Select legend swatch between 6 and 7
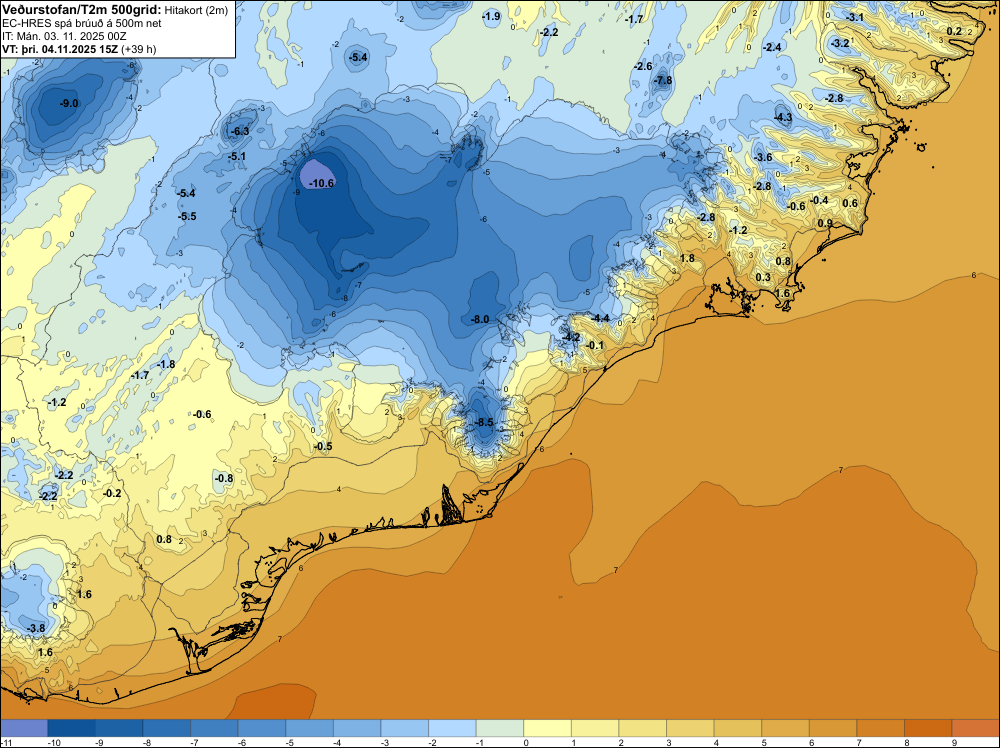The image size is (1000, 748). pyautogui.click(x=833, y=728)
